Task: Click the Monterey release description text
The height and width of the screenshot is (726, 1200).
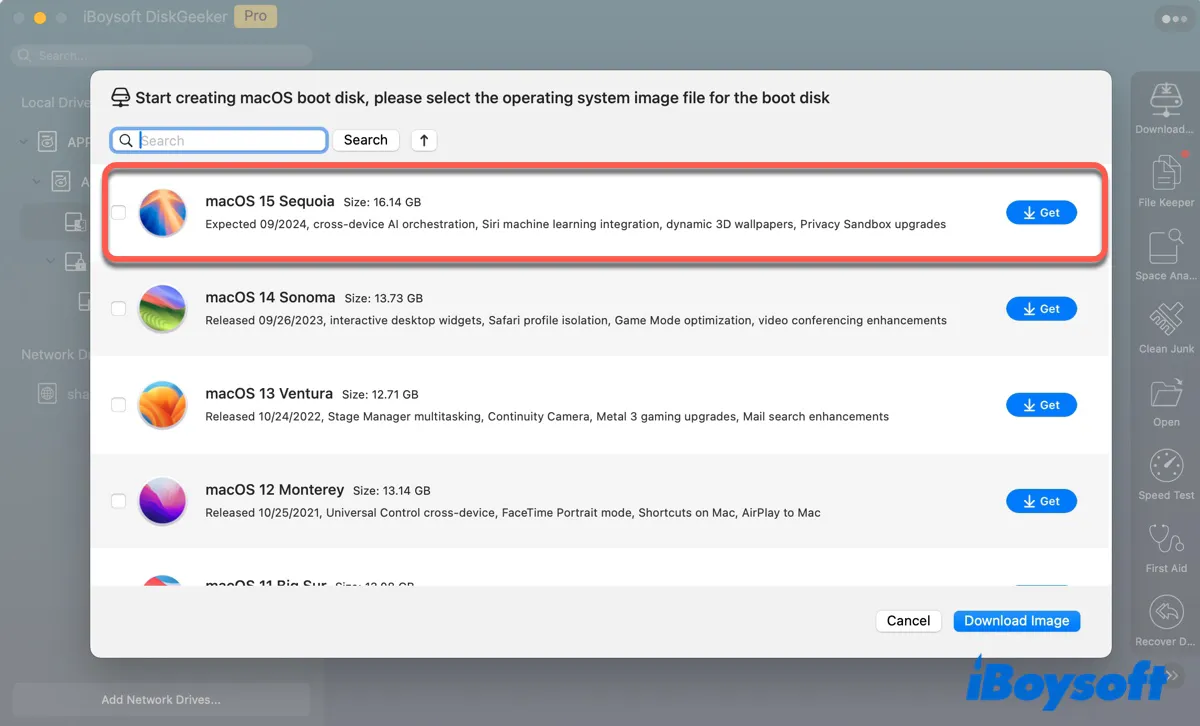Action: [x=513, y=513]
